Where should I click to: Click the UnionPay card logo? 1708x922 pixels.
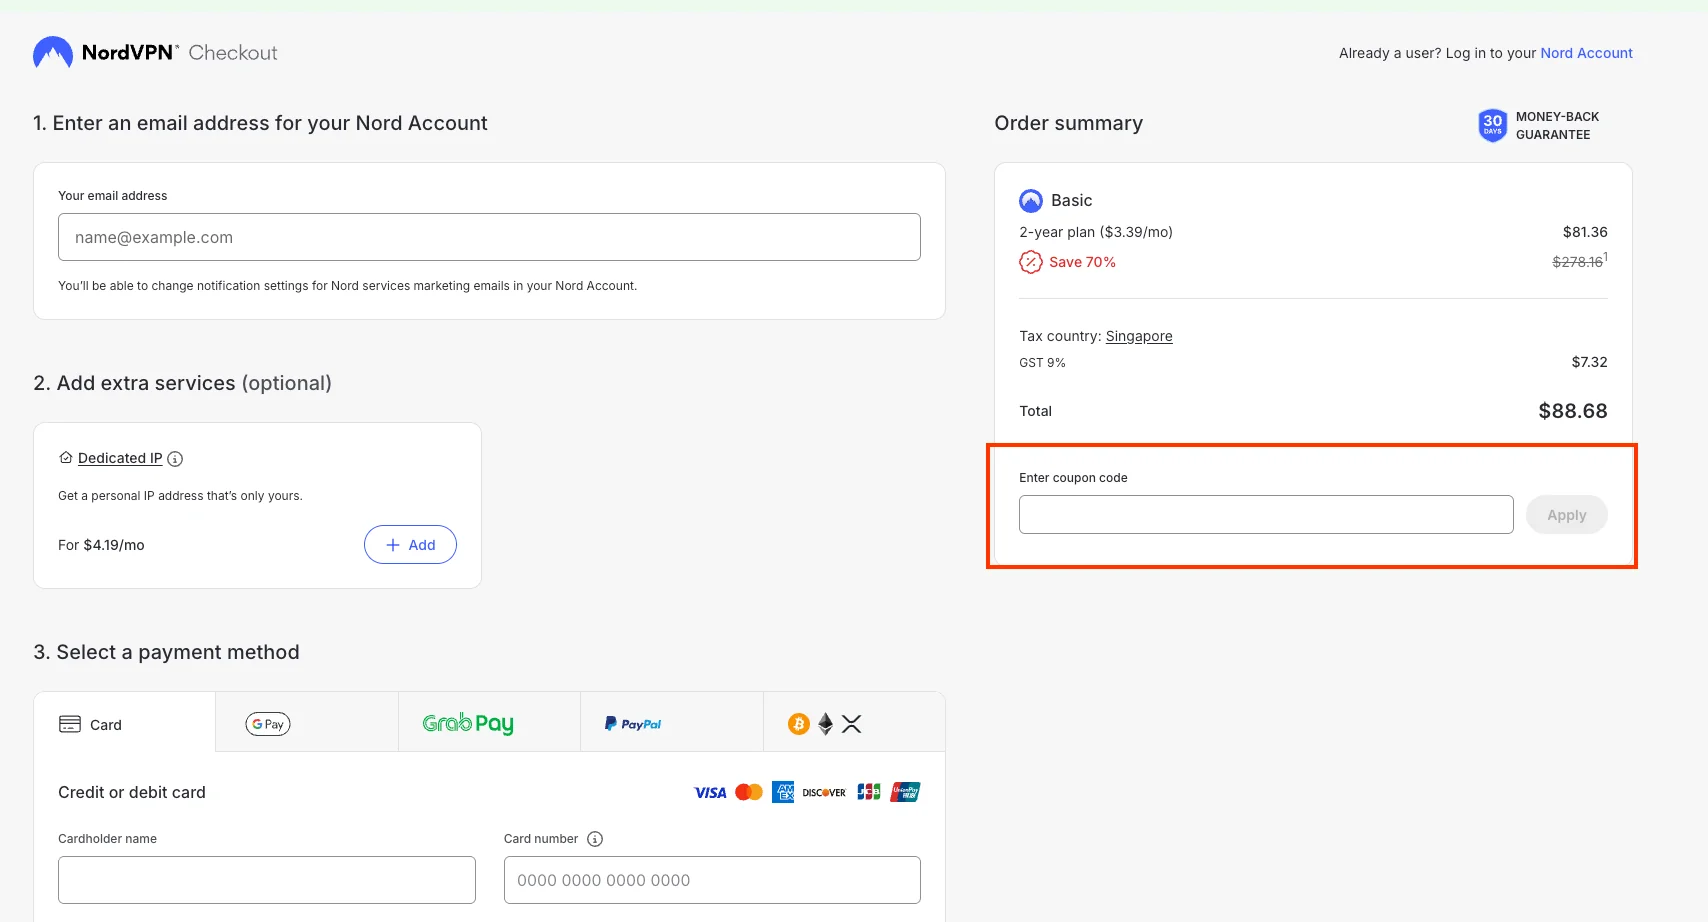click(x=905, y=792)
